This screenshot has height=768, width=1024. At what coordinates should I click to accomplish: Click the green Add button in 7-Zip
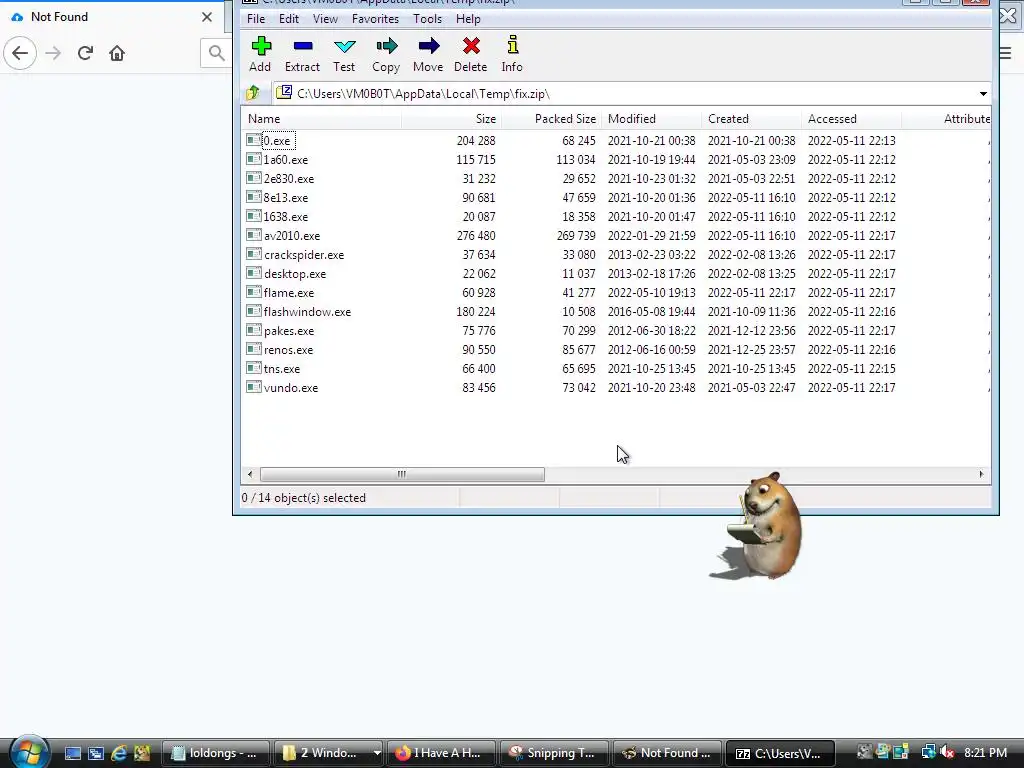[x=261, y=54]
